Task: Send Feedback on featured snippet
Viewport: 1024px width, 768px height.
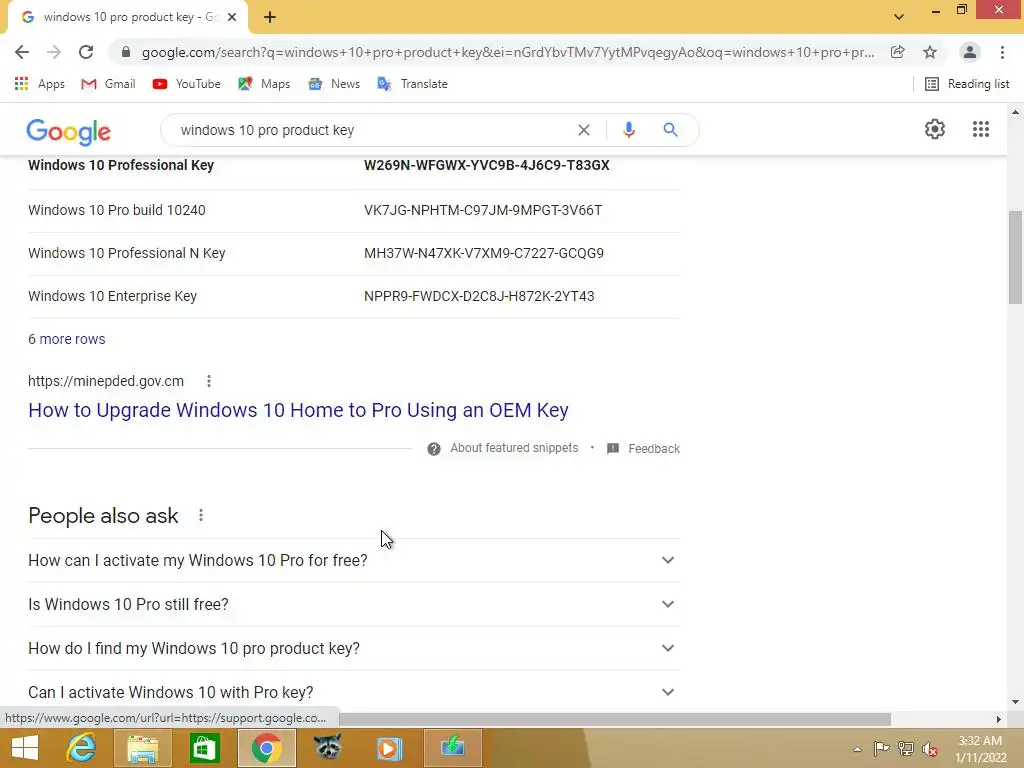Action: coord(643,449)
